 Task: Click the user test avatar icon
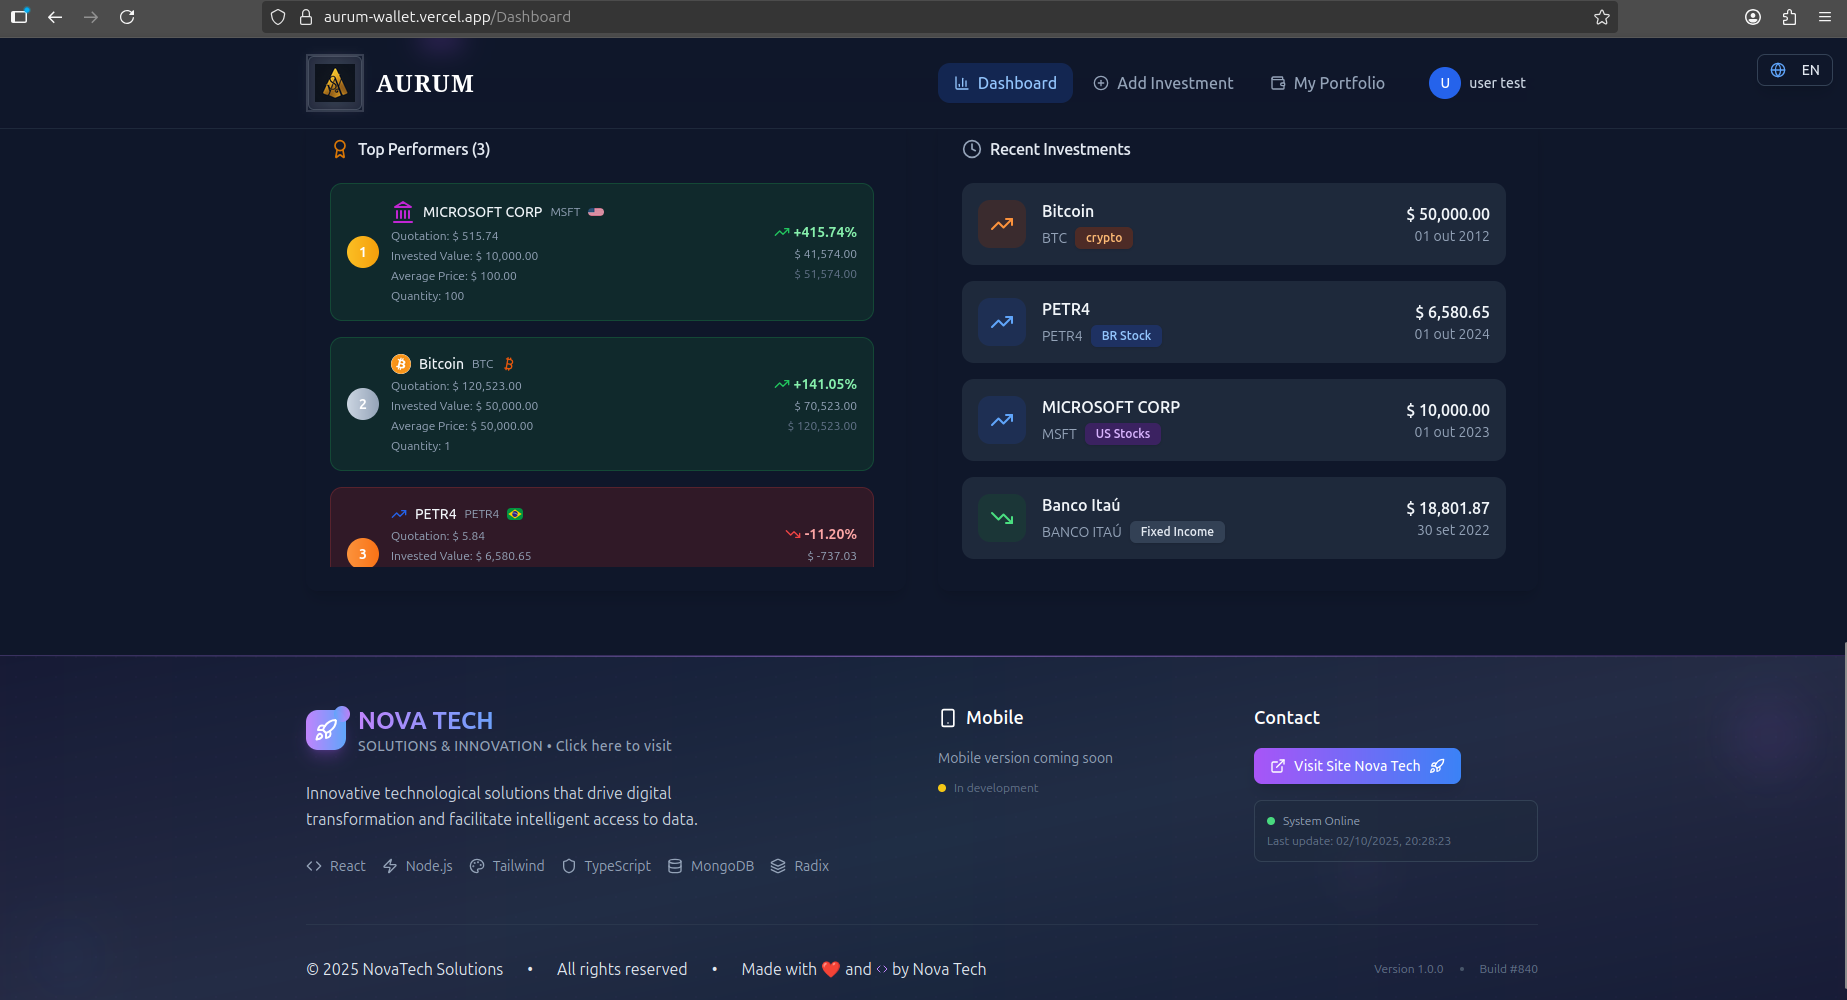1444,83
